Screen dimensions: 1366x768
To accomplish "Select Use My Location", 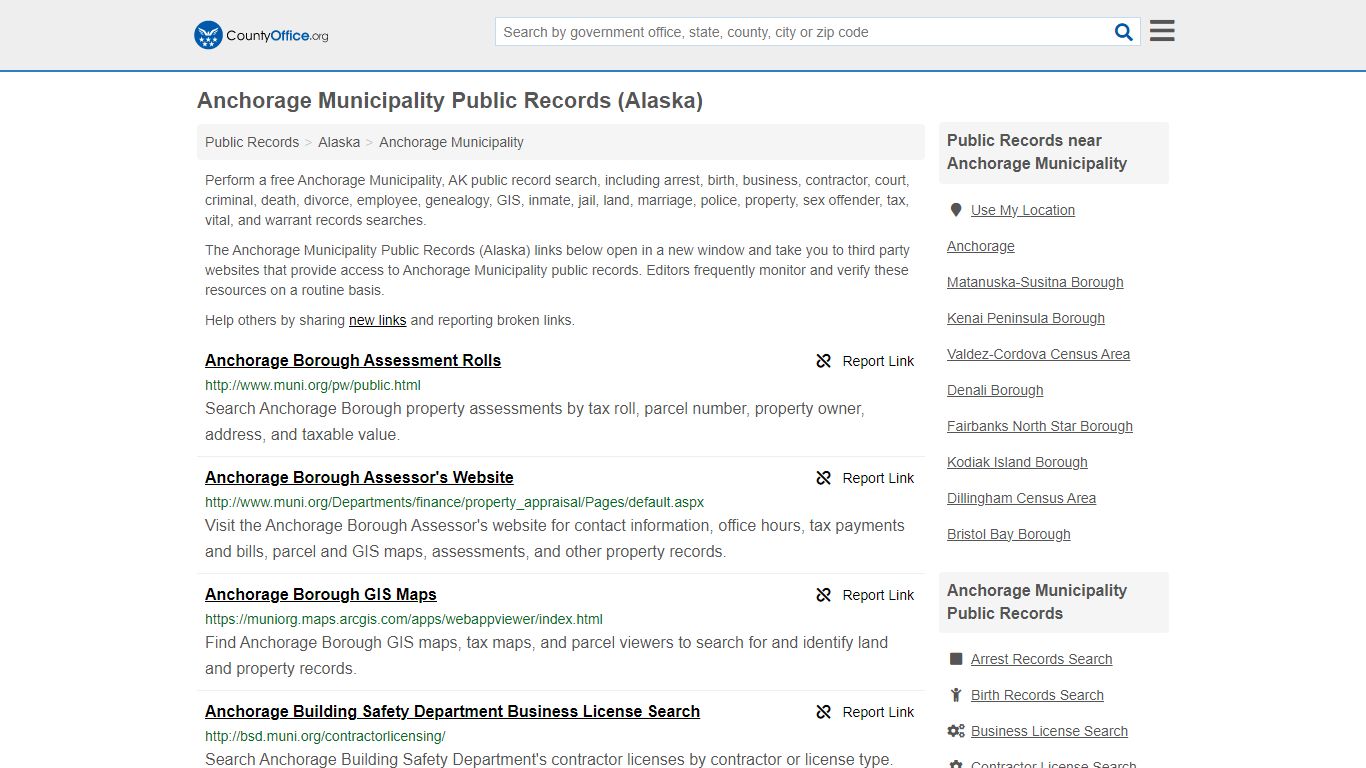I will pyautogui.click(x=1023, y=210).
